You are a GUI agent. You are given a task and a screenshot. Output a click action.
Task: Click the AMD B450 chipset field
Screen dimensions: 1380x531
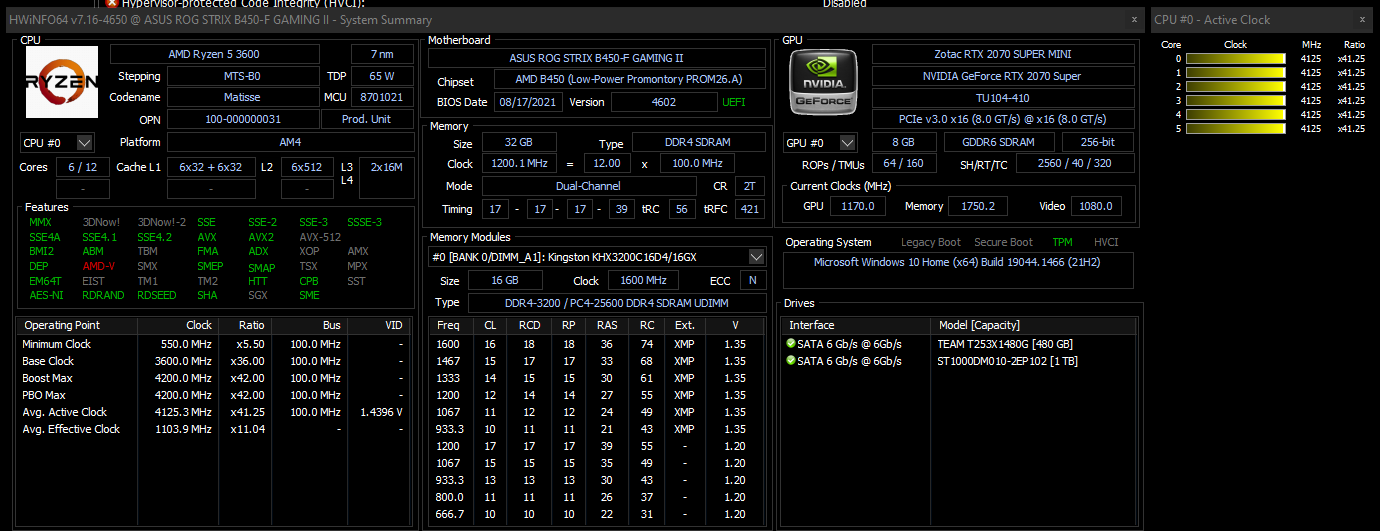[x=625, y=80]
